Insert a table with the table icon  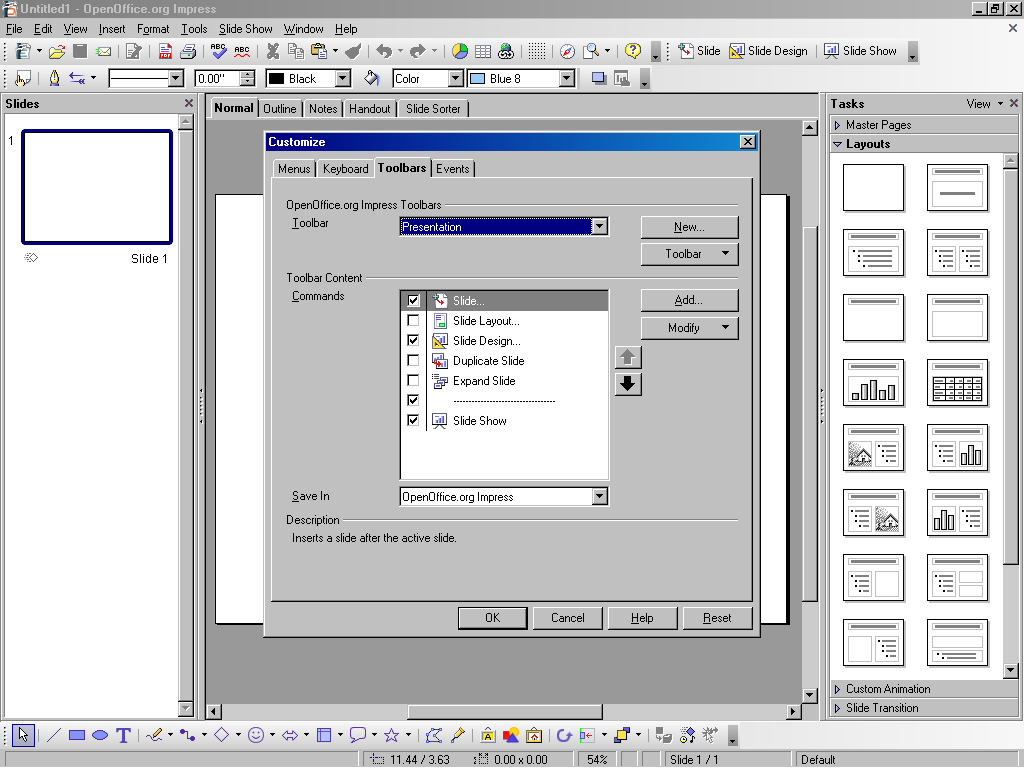point(483,51)
